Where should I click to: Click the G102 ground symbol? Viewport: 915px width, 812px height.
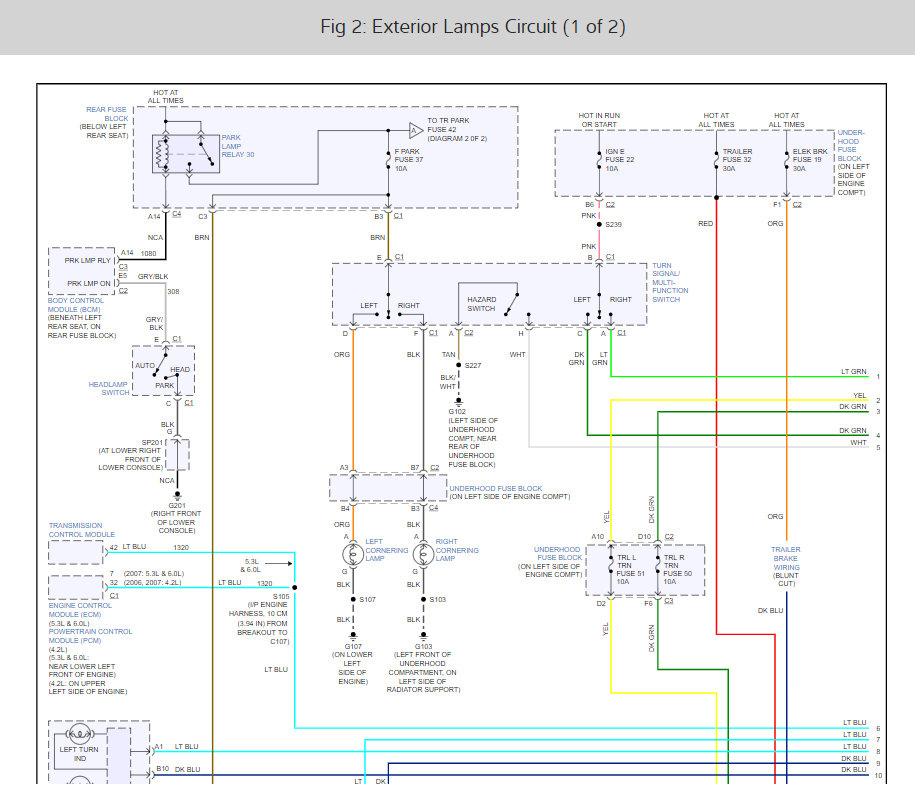tap(459, 399)
